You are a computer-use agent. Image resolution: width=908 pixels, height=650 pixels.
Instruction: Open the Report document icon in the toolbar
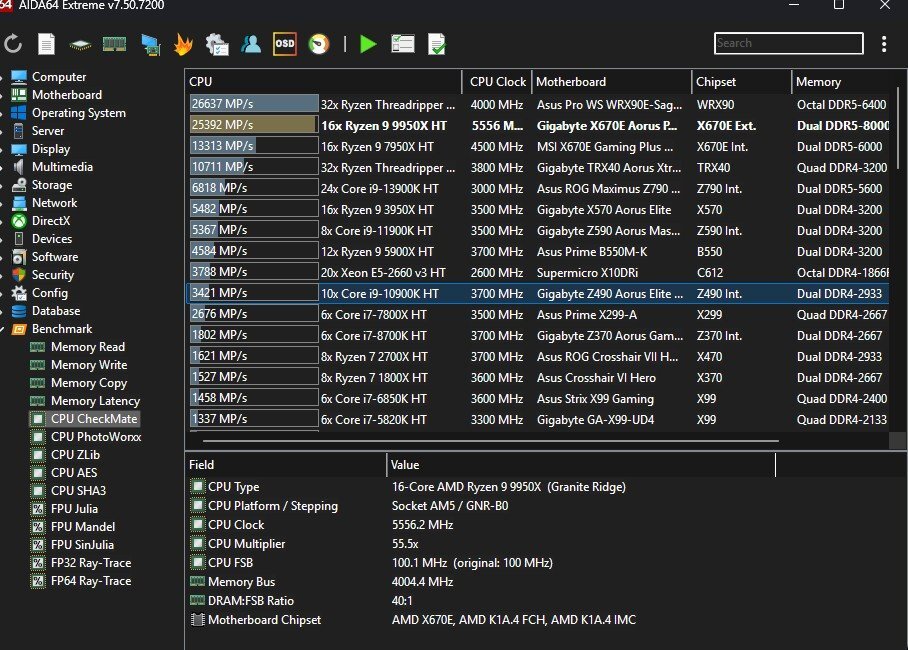coord(46,44)
